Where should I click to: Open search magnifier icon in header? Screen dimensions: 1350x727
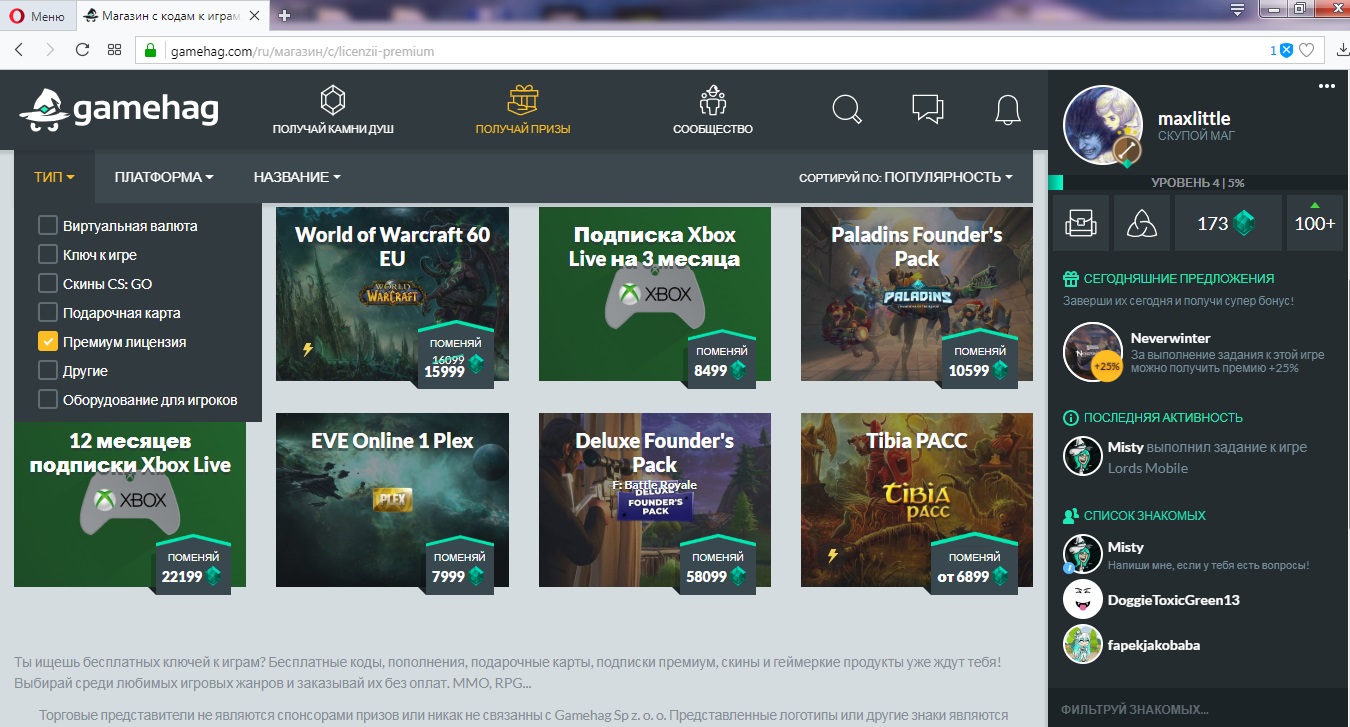[x=847, y=109]
